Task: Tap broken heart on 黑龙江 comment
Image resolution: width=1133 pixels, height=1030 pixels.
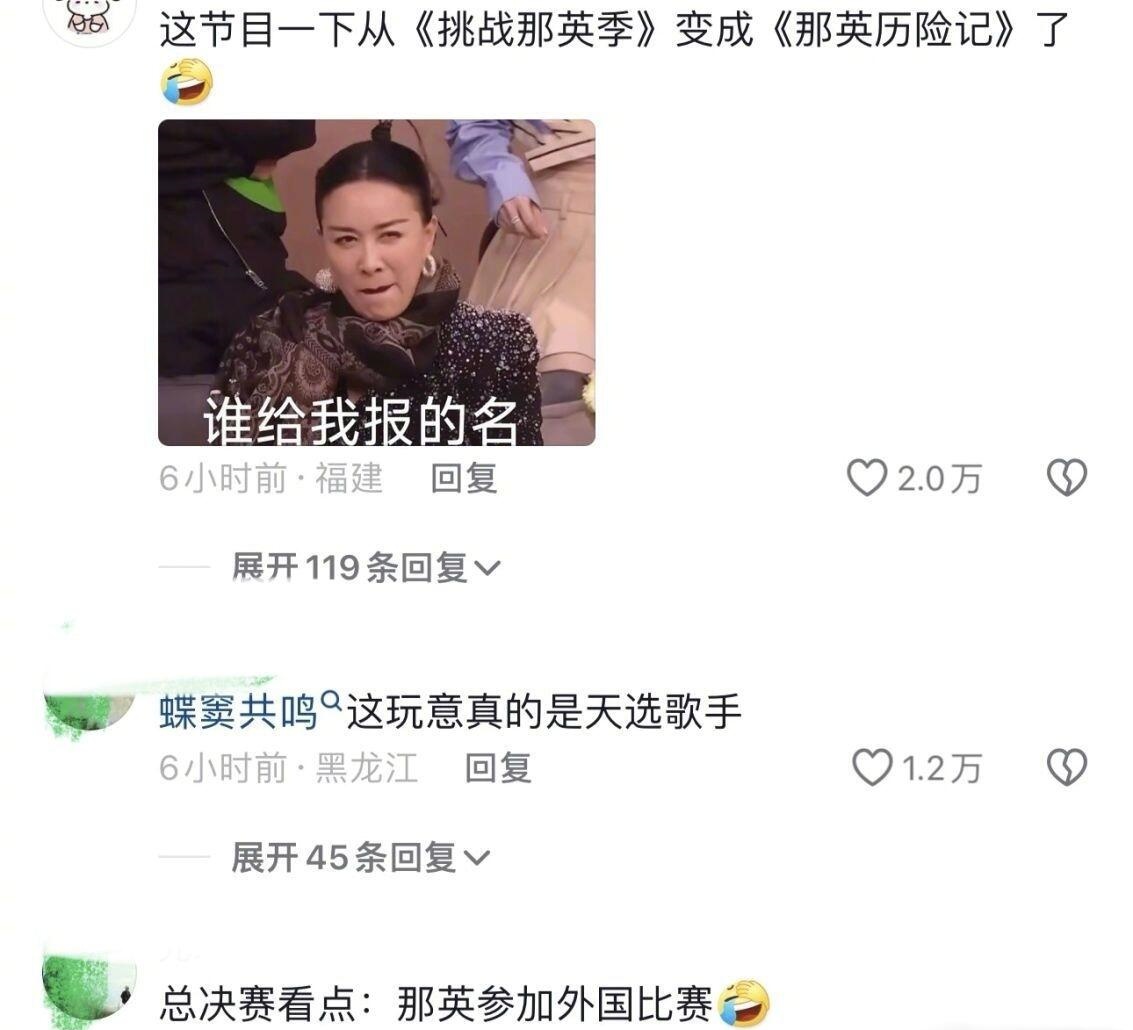Action: pyautogui.click(x=1067, y=767)
